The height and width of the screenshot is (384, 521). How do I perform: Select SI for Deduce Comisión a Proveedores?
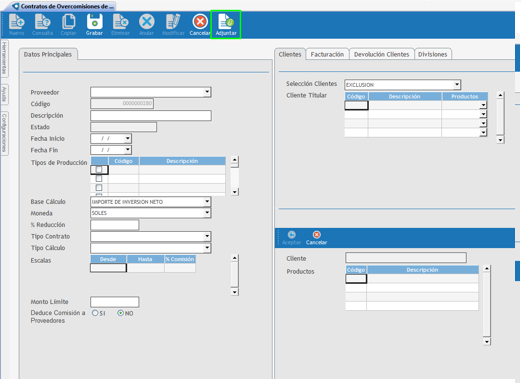pyautogui.click(x=95, y=313)
